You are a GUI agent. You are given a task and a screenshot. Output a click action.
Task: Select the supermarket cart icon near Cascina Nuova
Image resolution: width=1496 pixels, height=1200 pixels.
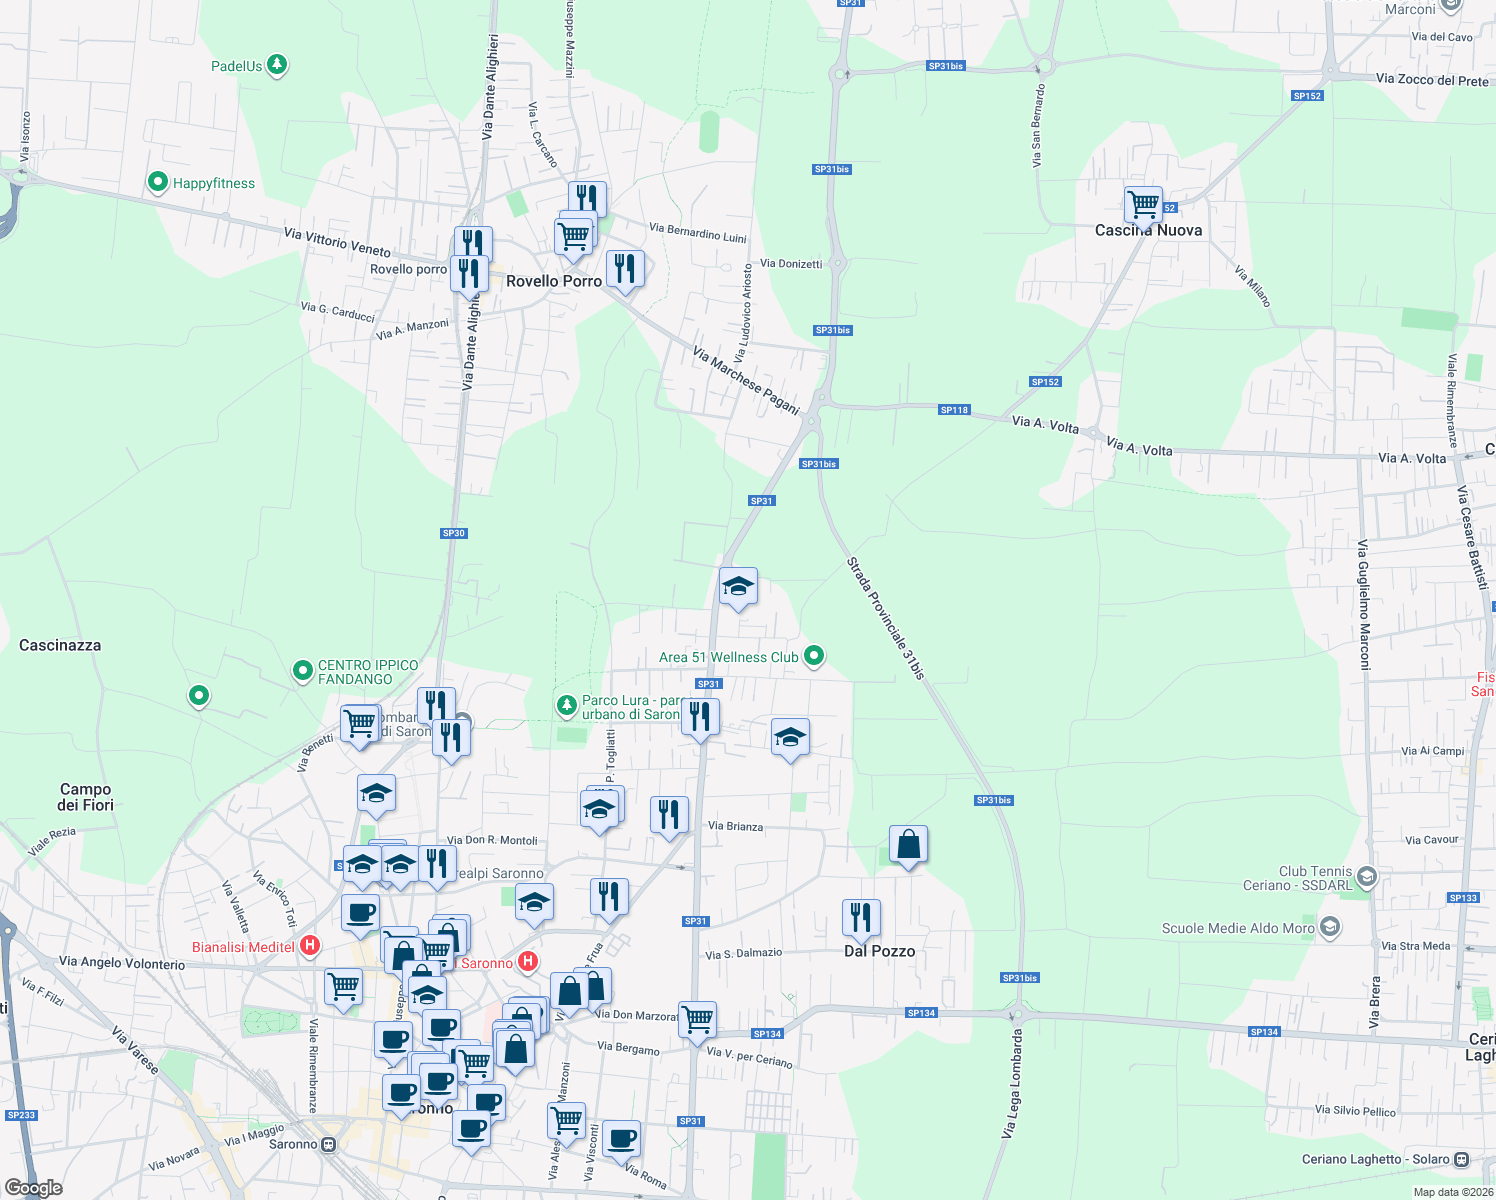tap(1142, 203)
